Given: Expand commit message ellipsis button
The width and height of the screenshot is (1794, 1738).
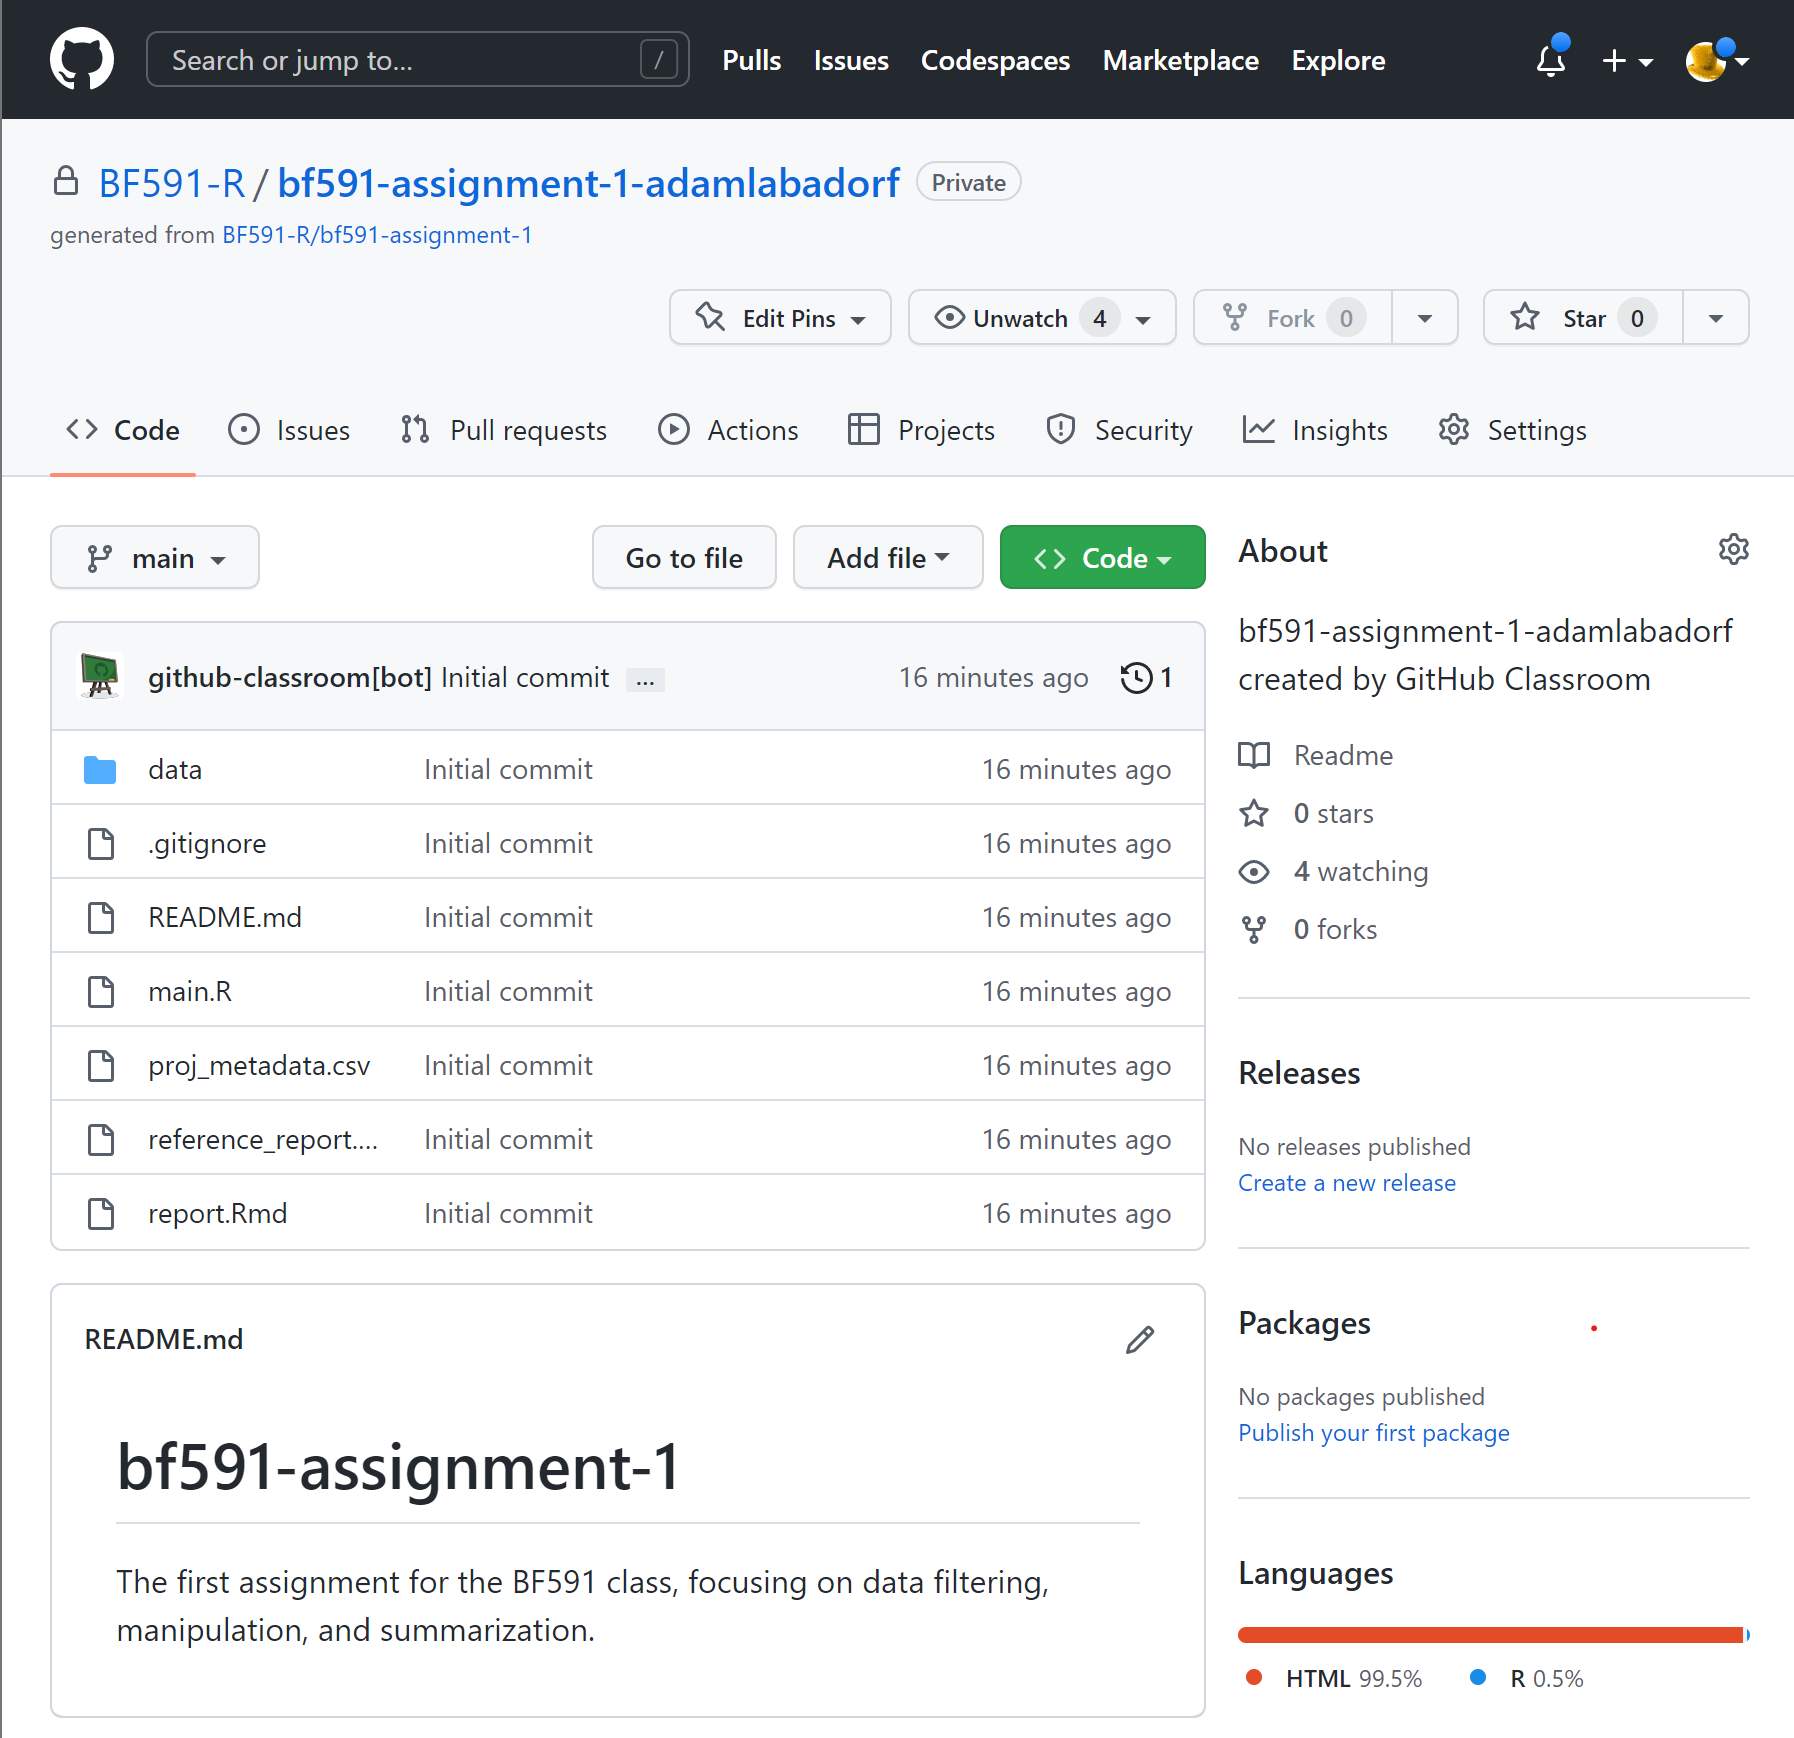Looking at the screenshot, I should coord(645,680).
